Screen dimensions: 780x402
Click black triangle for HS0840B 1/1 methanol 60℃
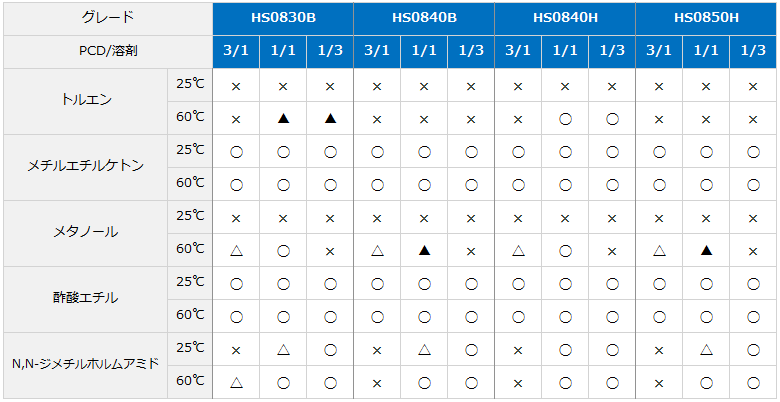(424, 251)
